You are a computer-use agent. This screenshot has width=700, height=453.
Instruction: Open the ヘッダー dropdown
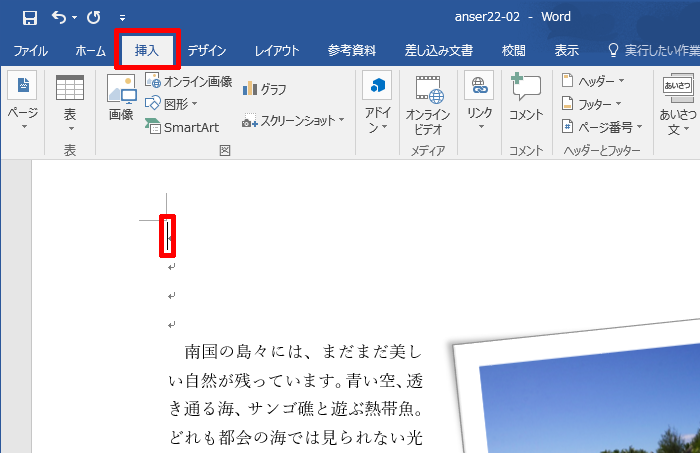pyautogui.click(x=593, y=81)
